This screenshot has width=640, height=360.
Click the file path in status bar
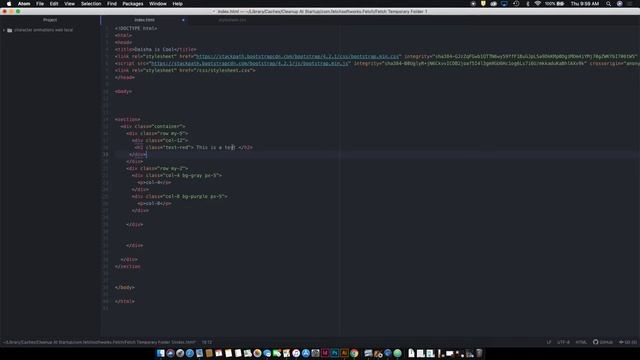click(99, 342)
